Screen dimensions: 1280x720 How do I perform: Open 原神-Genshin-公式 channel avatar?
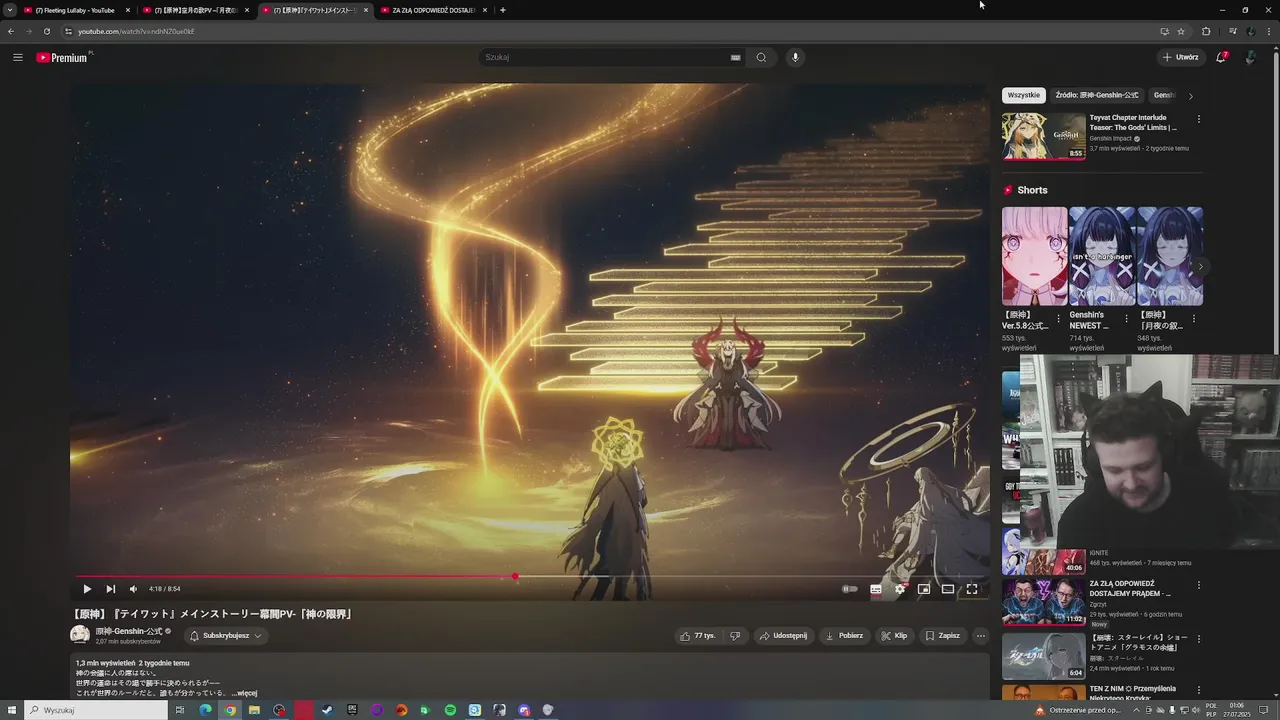point(80,635)
